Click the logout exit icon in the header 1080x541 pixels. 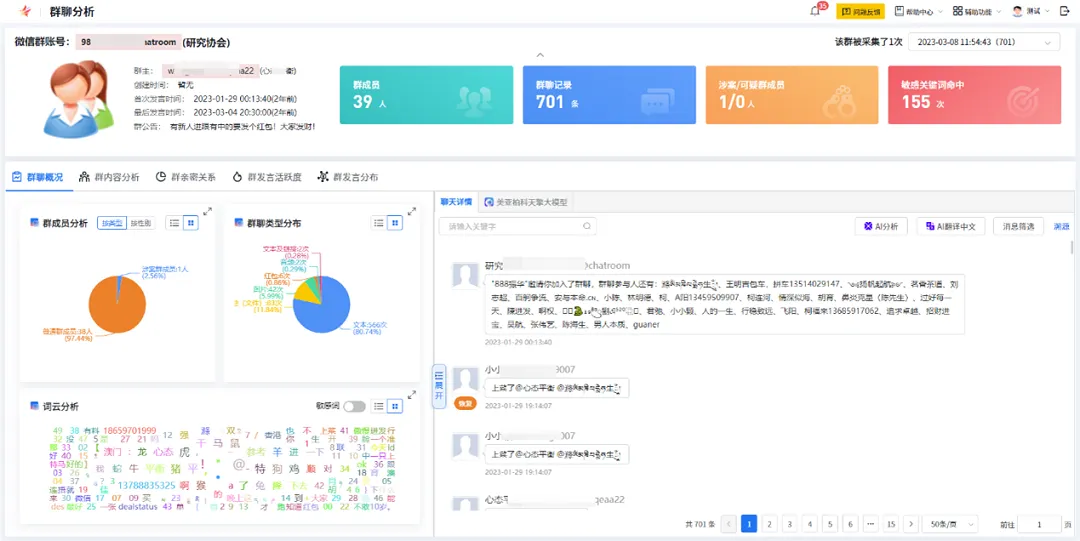coord(1063,11)
